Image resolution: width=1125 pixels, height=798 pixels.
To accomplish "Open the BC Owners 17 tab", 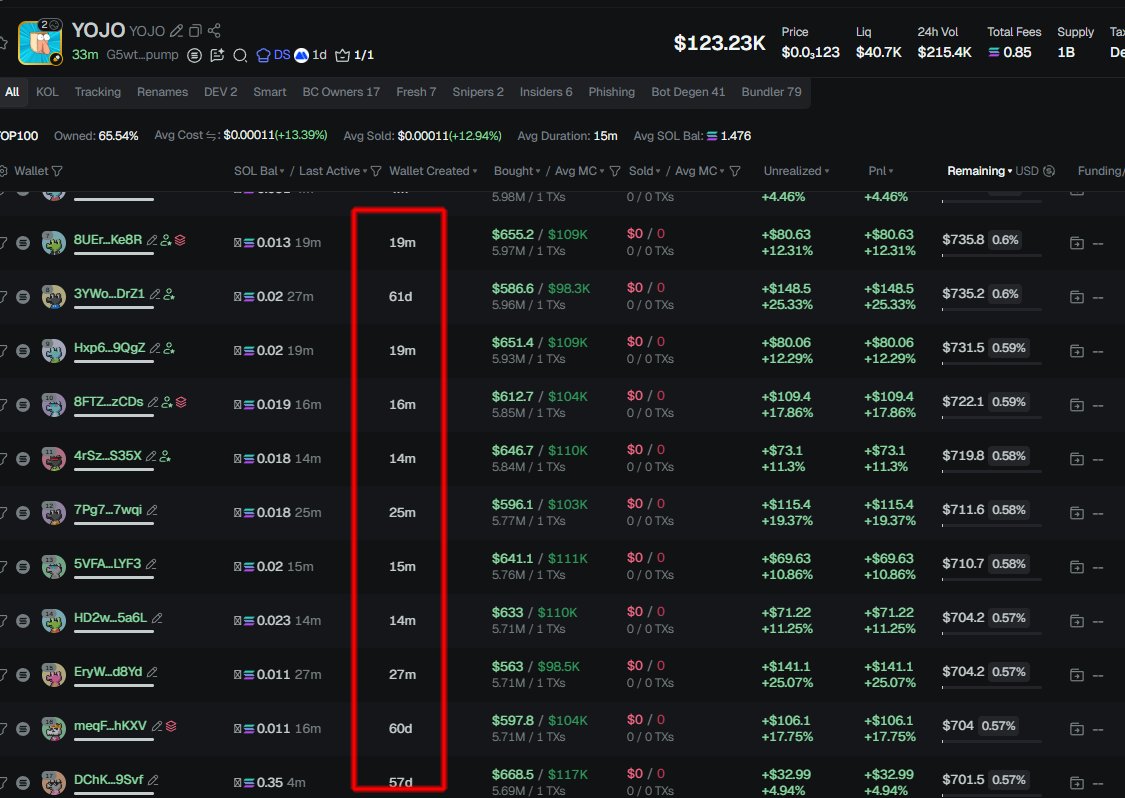I will (x=341, y=92).
